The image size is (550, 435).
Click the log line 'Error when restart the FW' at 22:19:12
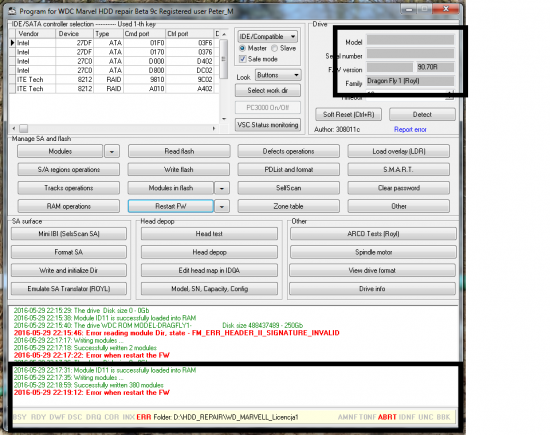92,393
